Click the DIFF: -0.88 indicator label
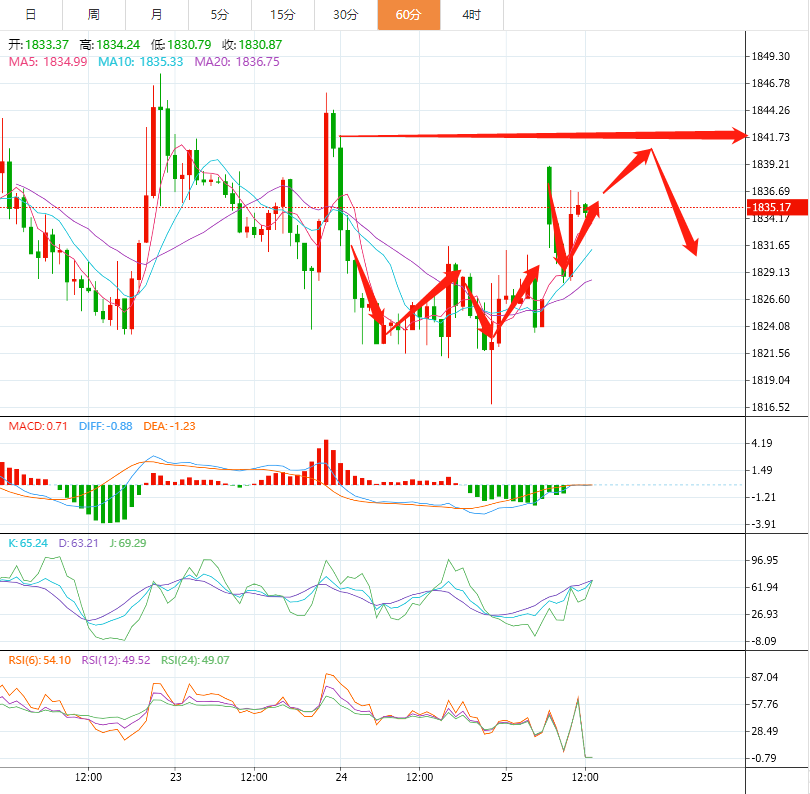The image size is (810, 794). pyautogui.click(x=105, y=426)
